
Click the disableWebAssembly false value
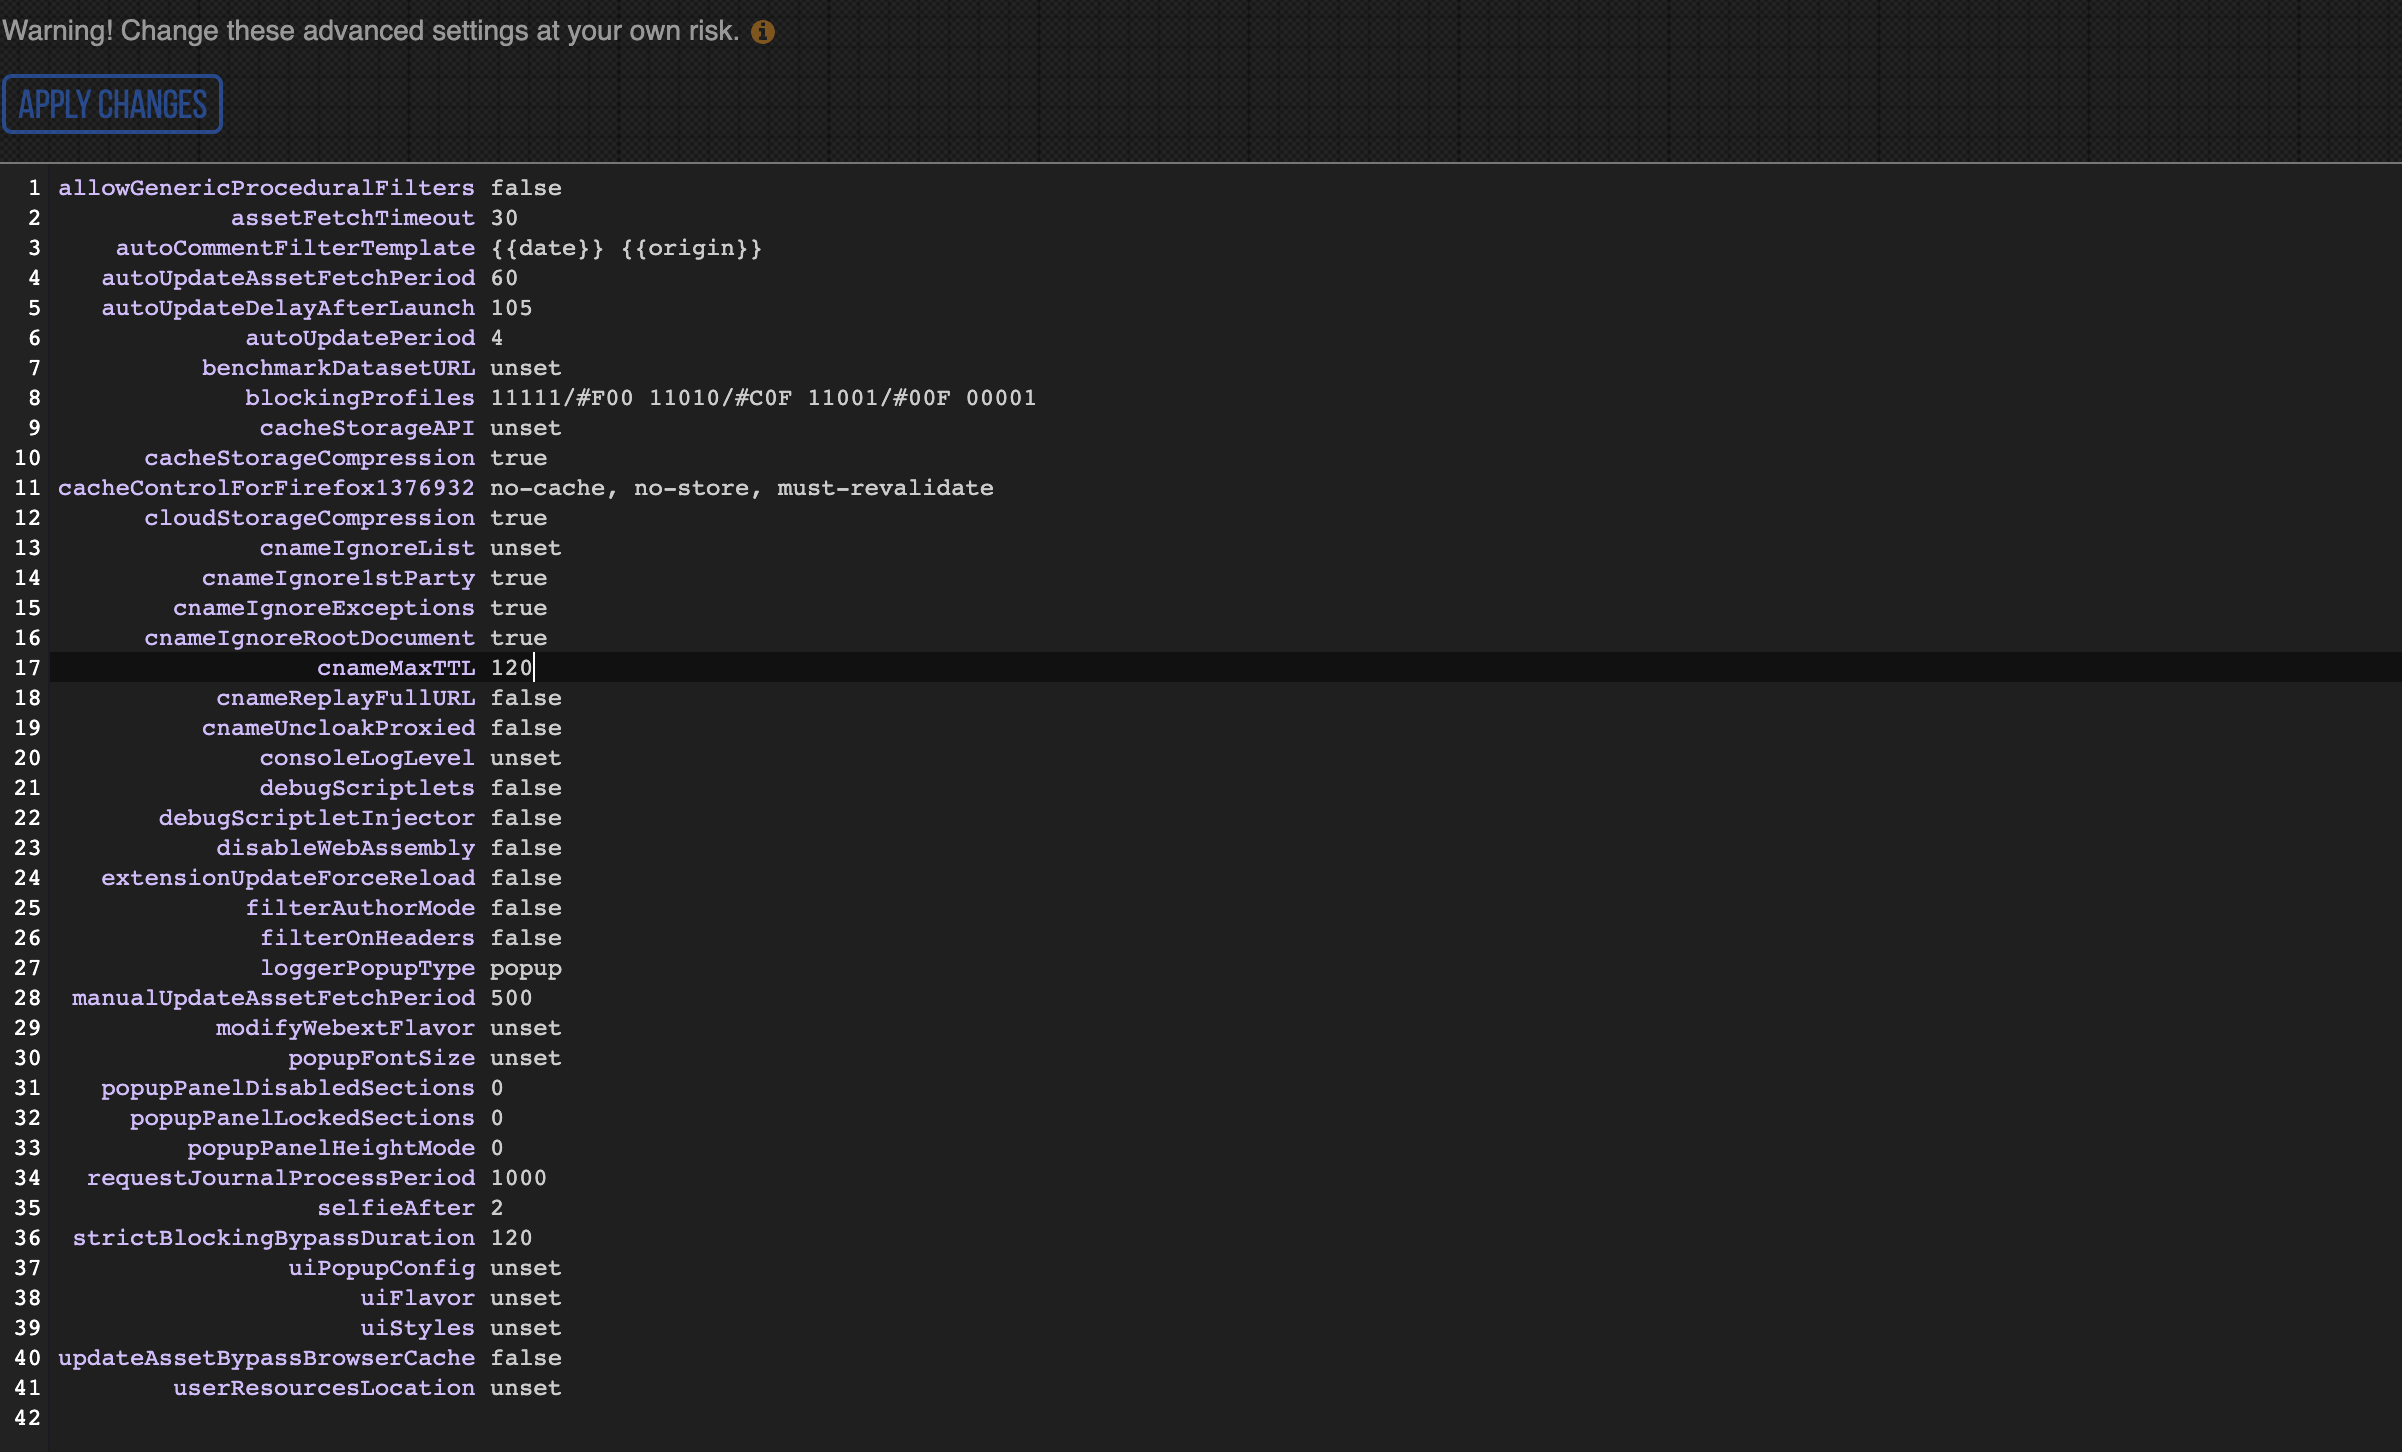point(525,848)
